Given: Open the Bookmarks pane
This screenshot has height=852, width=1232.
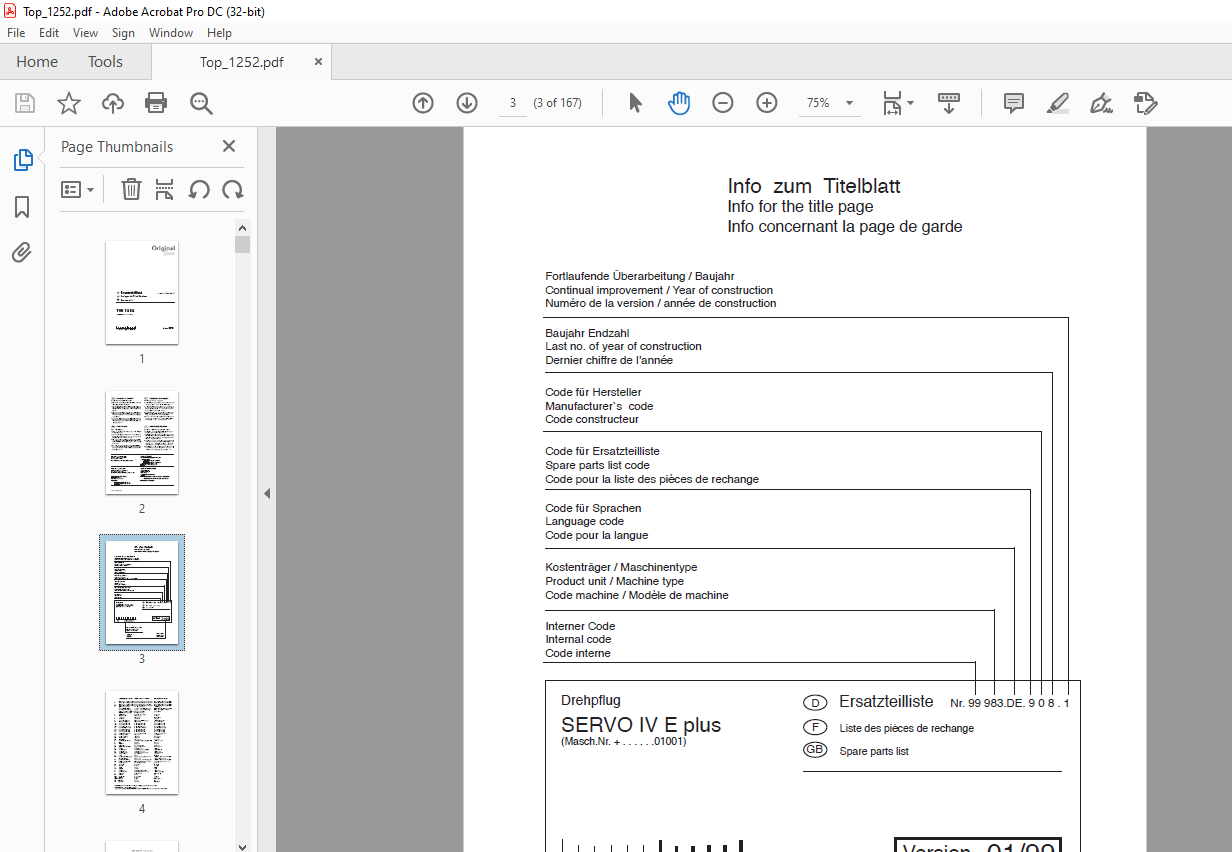Looking at the screenshot, I should coord(22,207).
